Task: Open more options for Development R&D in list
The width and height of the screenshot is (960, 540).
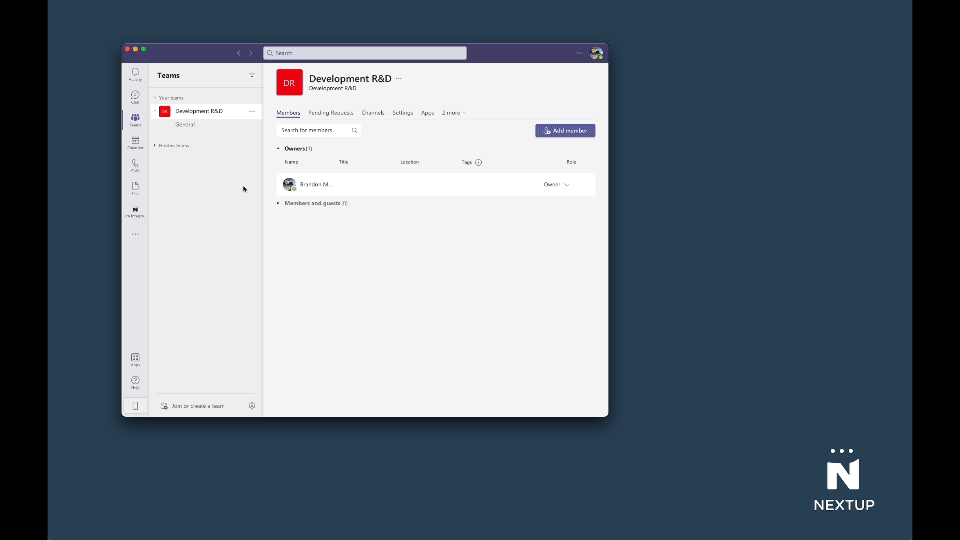Action: pos(252,111)
